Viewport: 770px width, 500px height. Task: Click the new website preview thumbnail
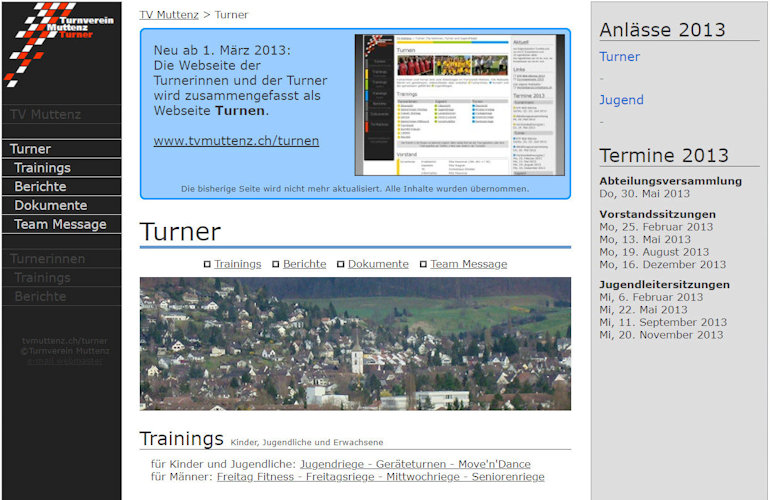tap(460, 105)
